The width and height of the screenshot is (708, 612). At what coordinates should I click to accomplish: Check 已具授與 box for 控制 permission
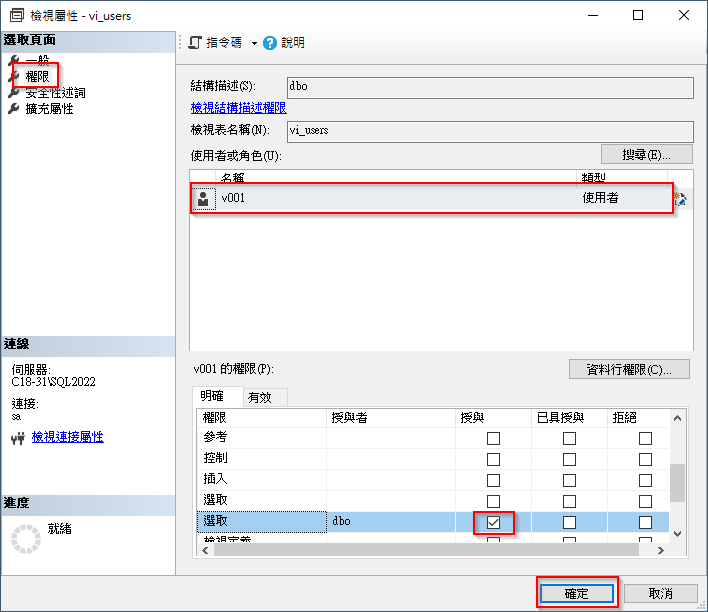569,459
